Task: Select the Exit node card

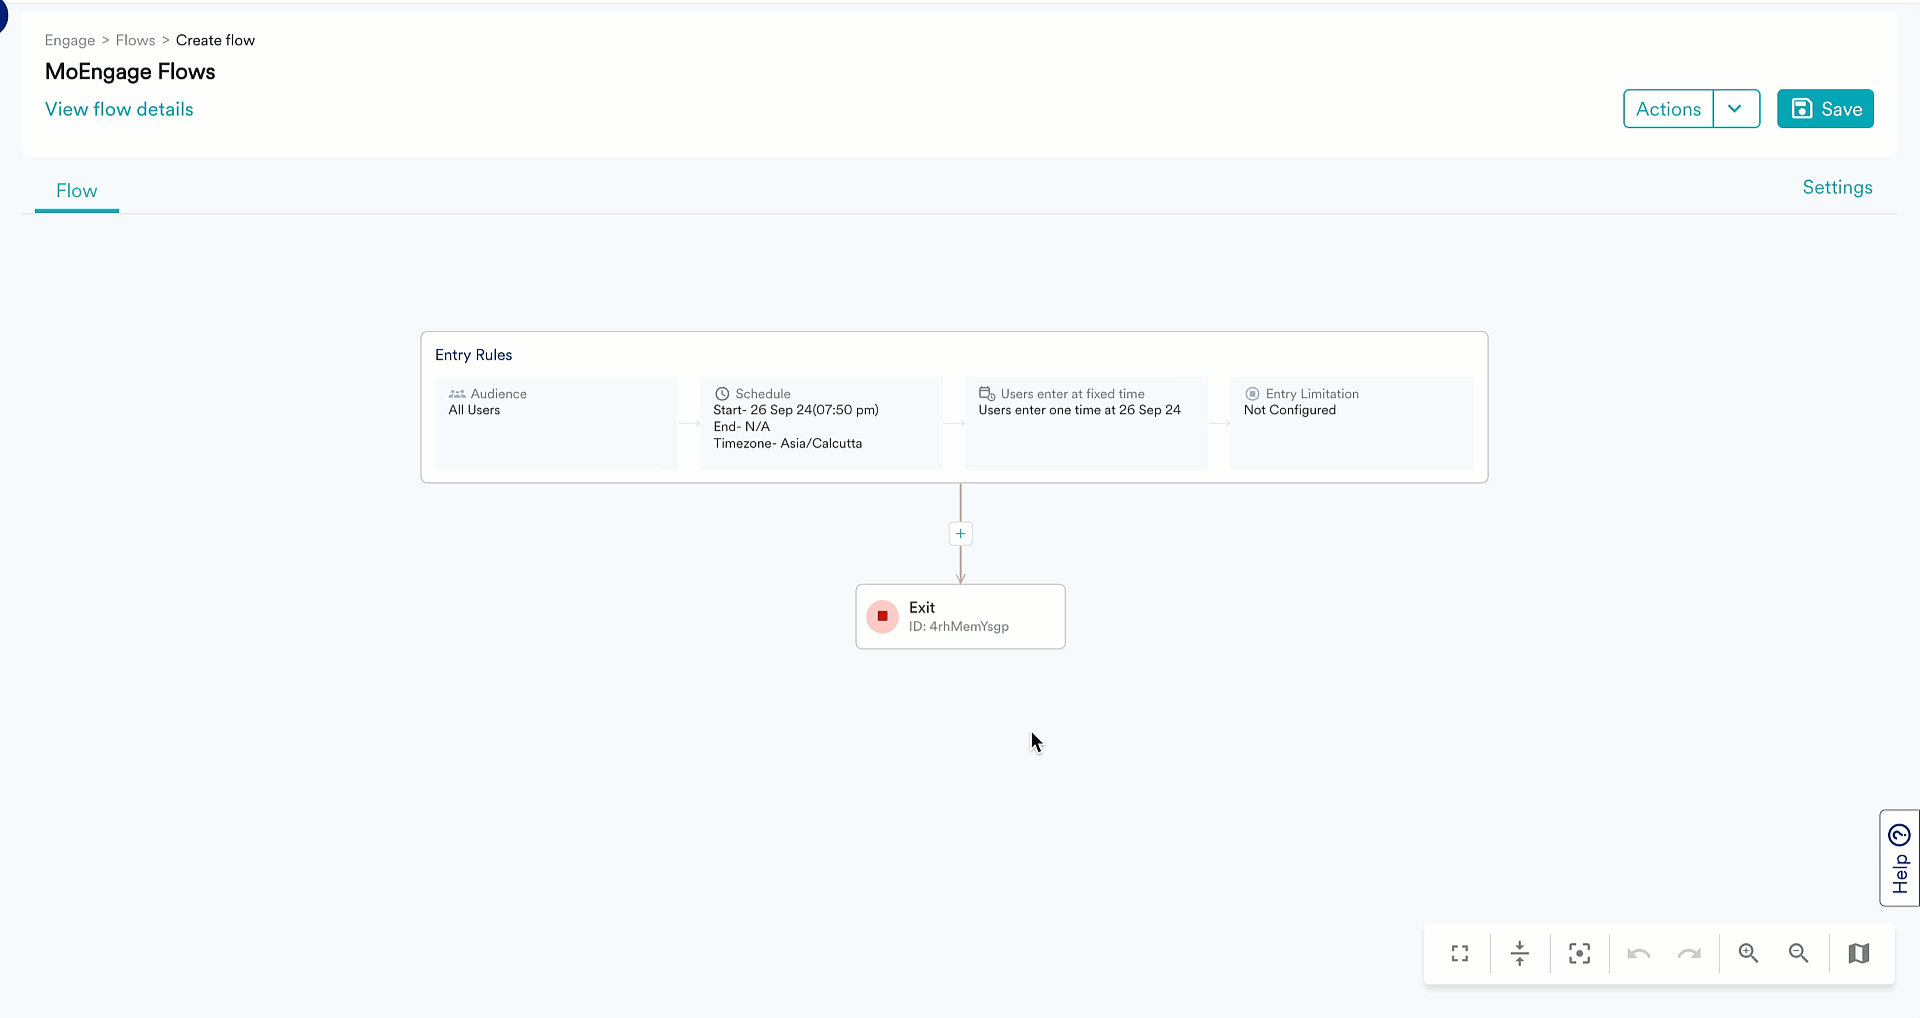Action: click(x=960, y=617)
